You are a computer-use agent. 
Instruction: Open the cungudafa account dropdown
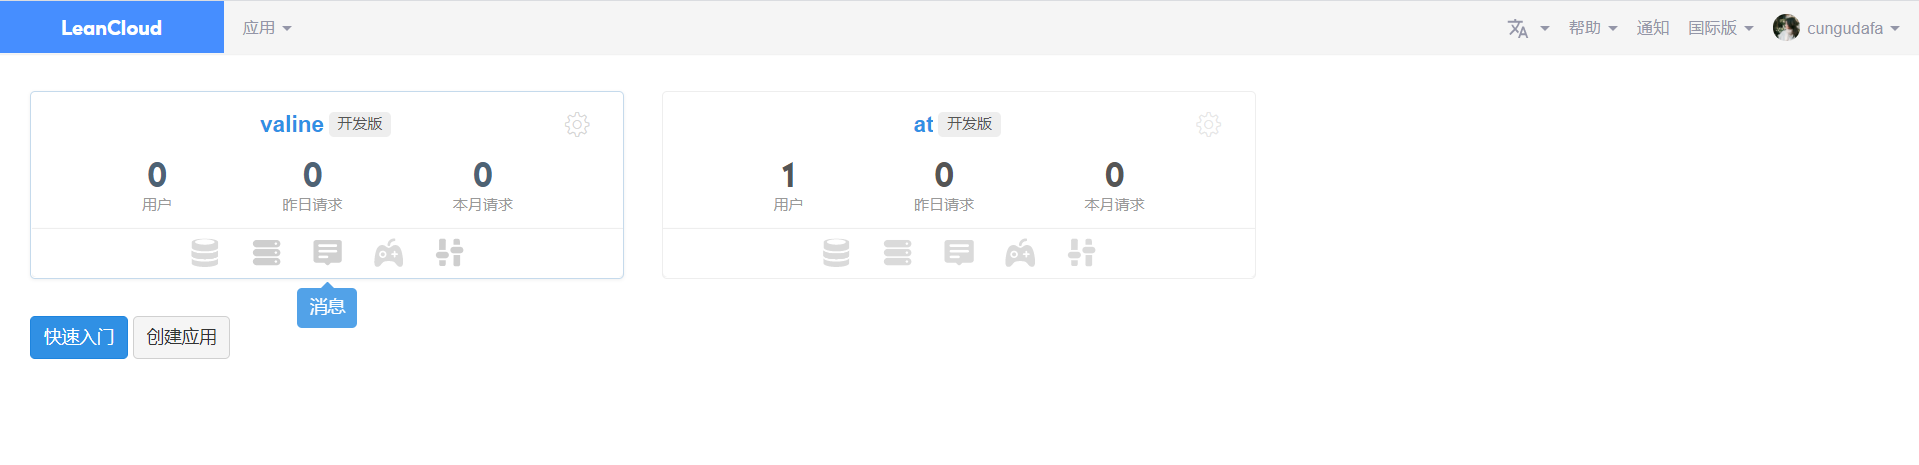[x=1853, y=28]
